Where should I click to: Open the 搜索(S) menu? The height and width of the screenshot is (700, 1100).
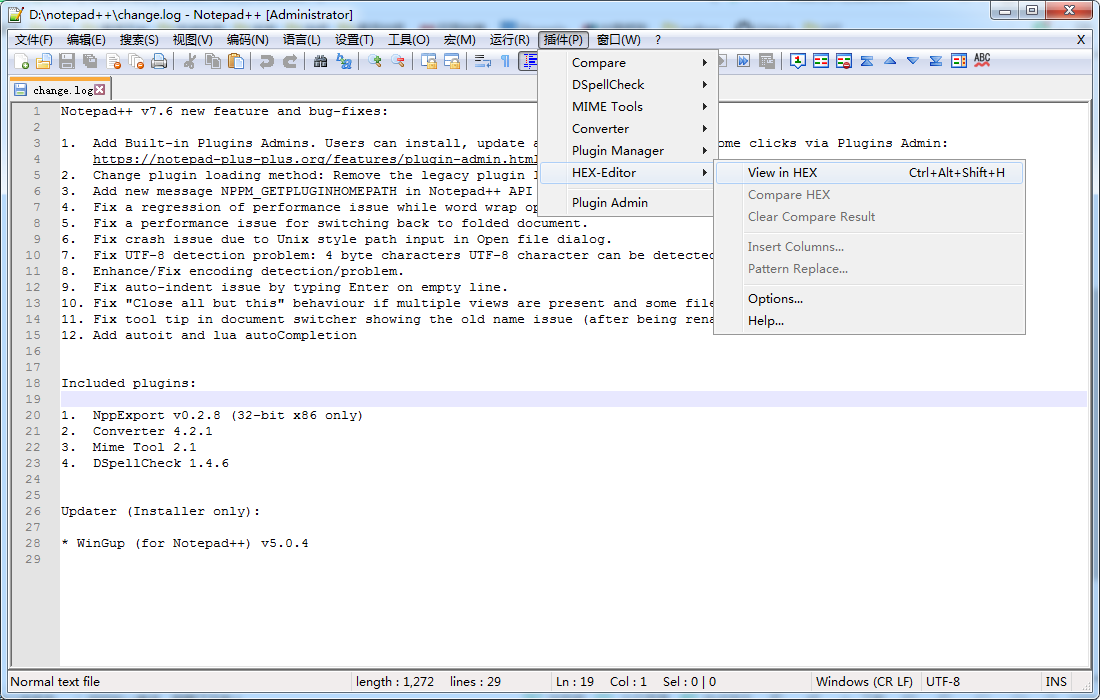[x=139, y=40]
